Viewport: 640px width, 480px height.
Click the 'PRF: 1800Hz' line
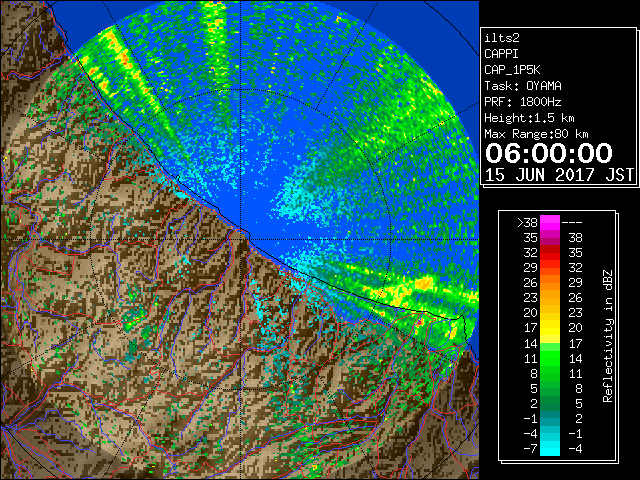click(x=523, y=102)
